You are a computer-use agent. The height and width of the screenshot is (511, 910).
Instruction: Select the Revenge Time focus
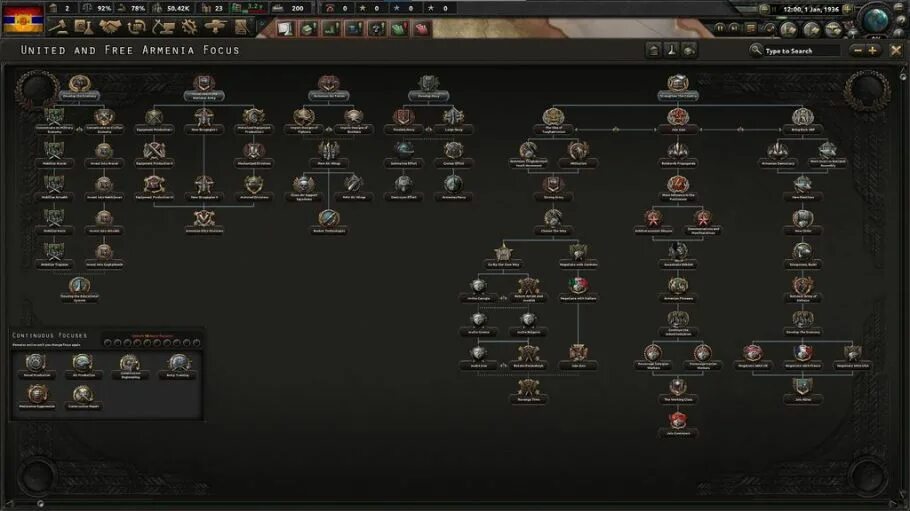528,390
